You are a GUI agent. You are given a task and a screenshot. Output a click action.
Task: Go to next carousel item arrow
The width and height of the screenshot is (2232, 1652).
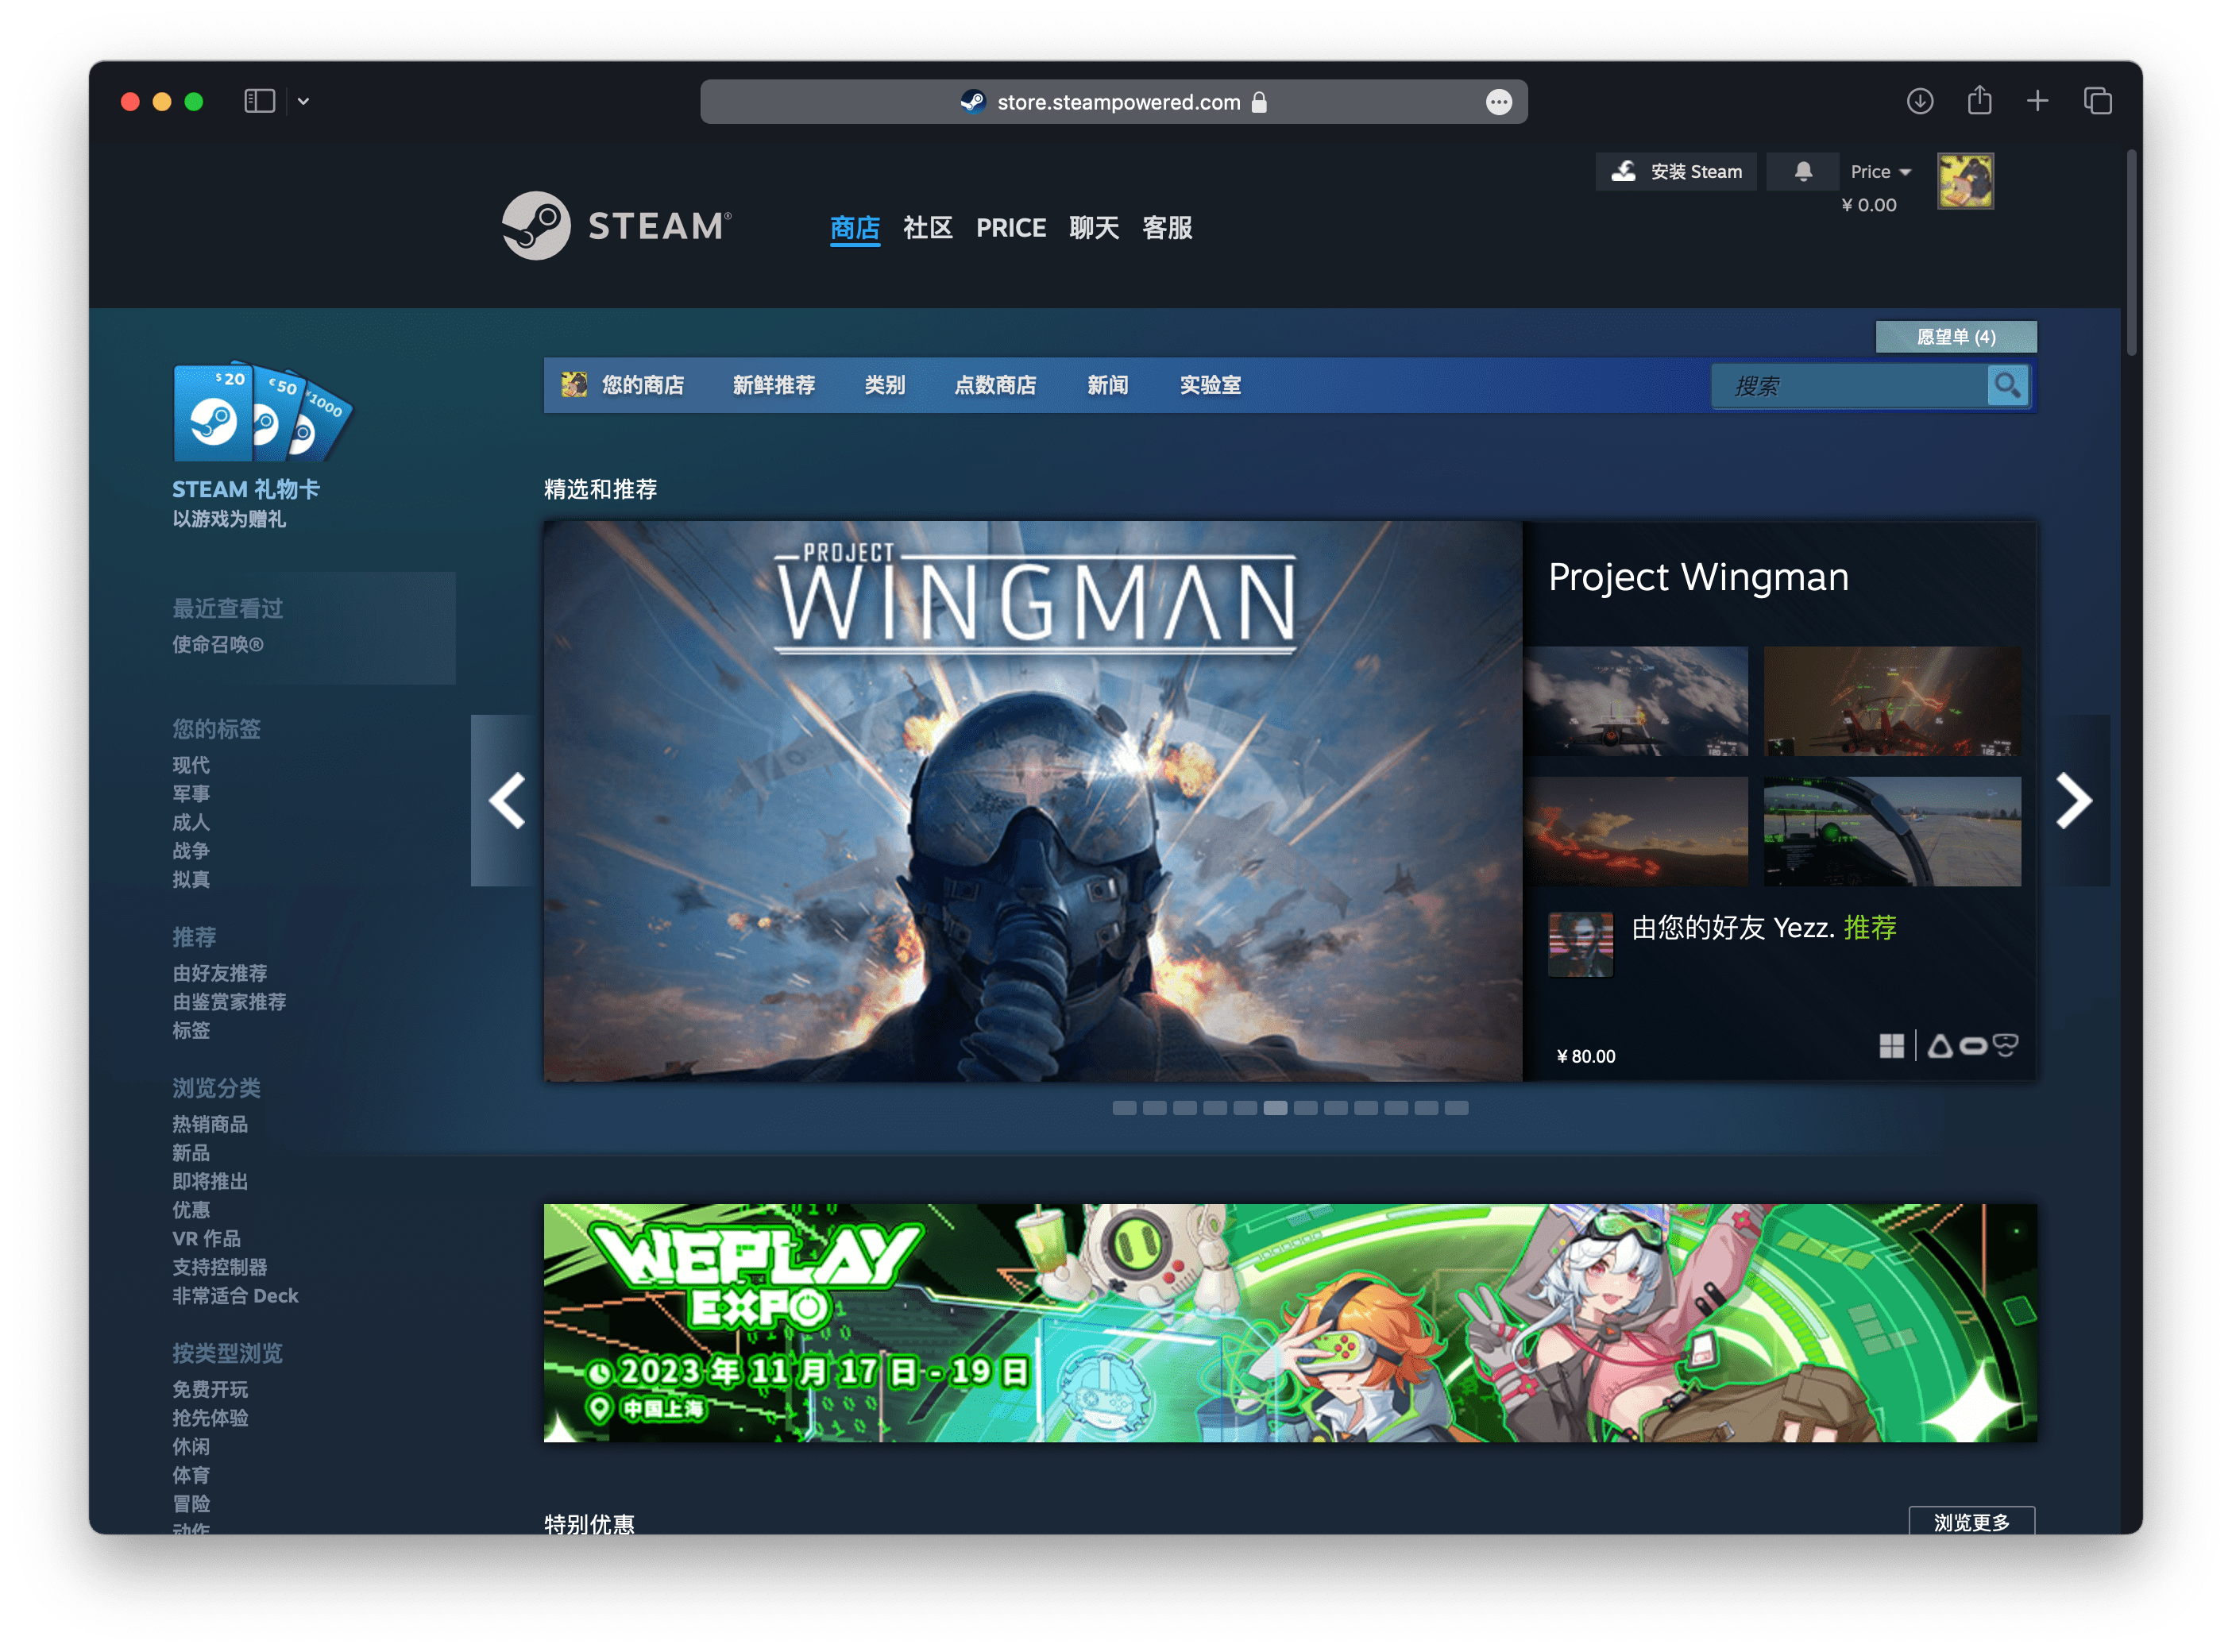[x=2073, y=800]
